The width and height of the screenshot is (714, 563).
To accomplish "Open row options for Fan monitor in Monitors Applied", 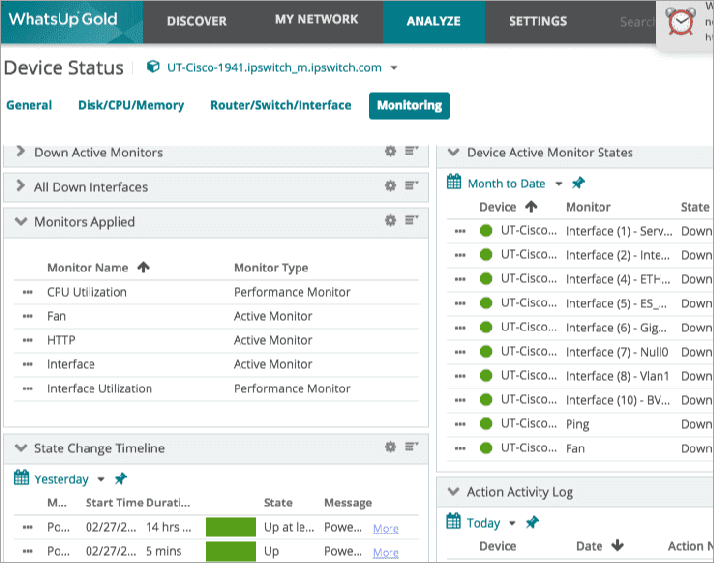I will coord(28,317).
